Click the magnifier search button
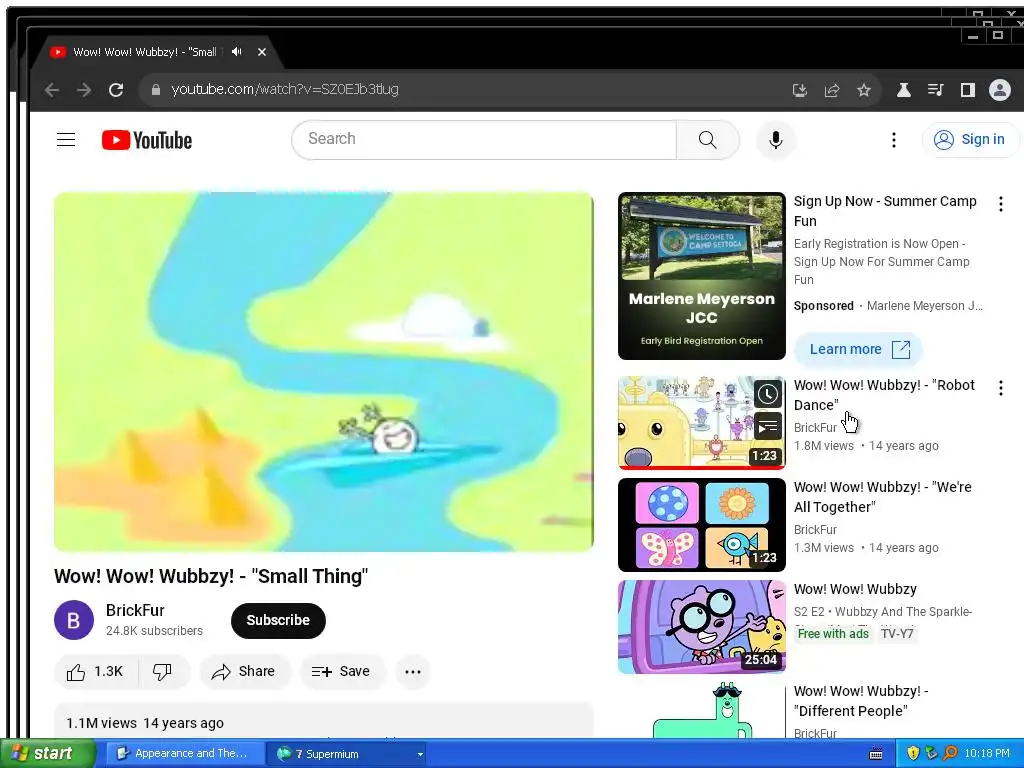Image resolution: width=1024 pixels, height=768 pixels. pos(707,140)
